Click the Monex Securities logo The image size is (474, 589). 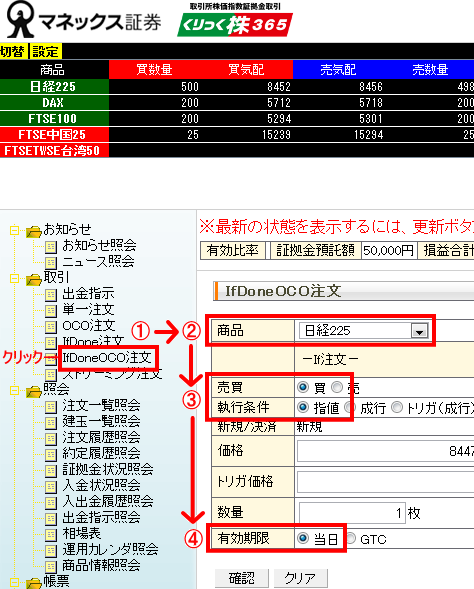(x=84, y=20)
